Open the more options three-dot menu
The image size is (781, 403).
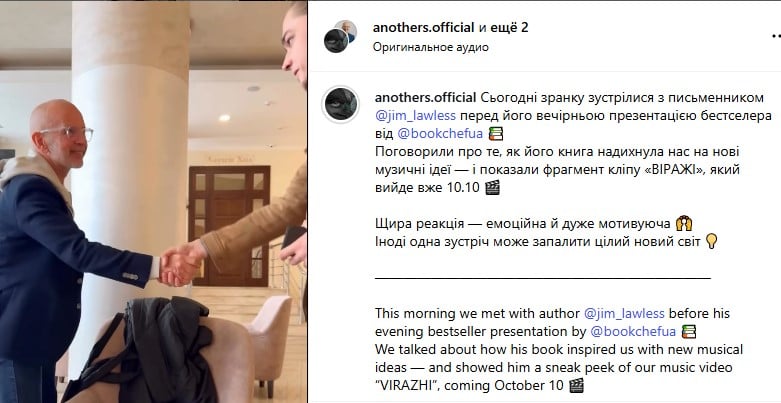click(776, 36)
